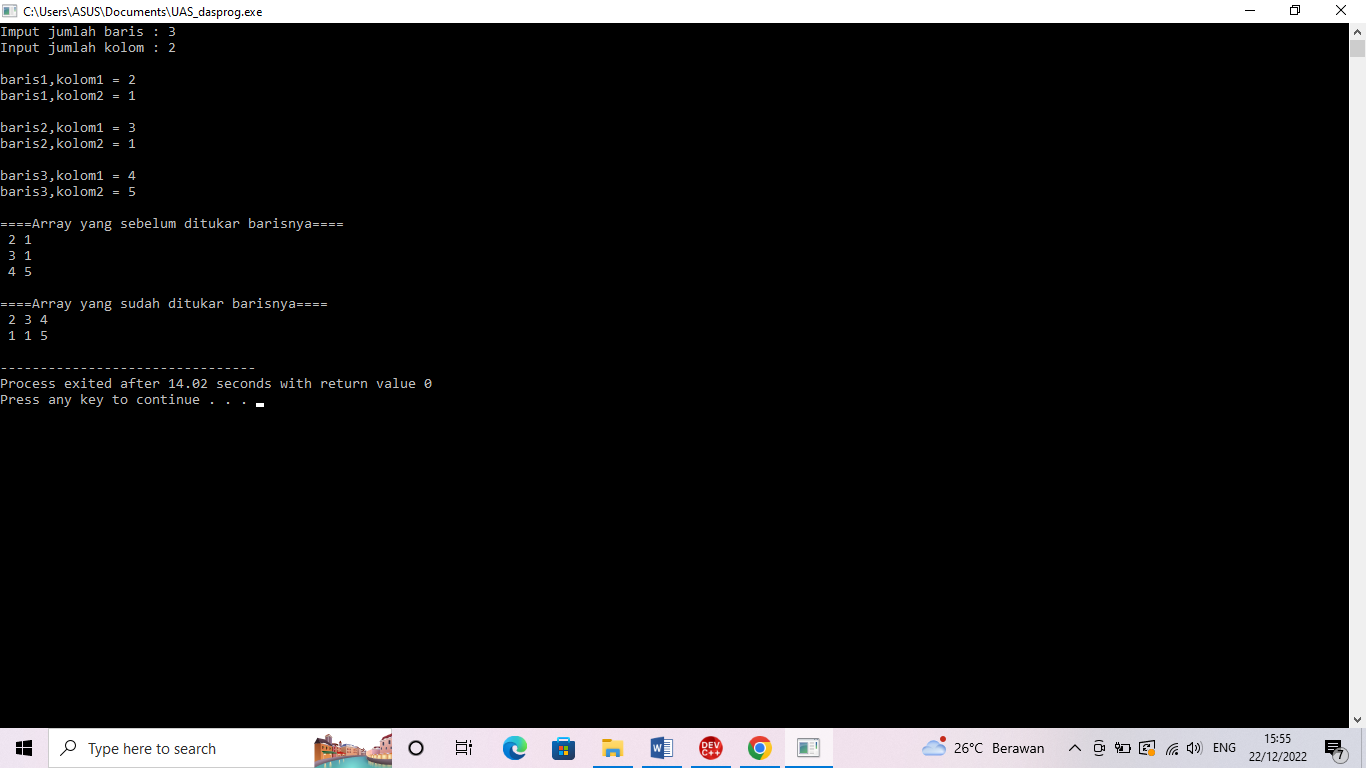Click the heading 'Array yang sudah ditukar barisnya'
The height and width of the screenshot is (768, 1366).
coord(164,304)
